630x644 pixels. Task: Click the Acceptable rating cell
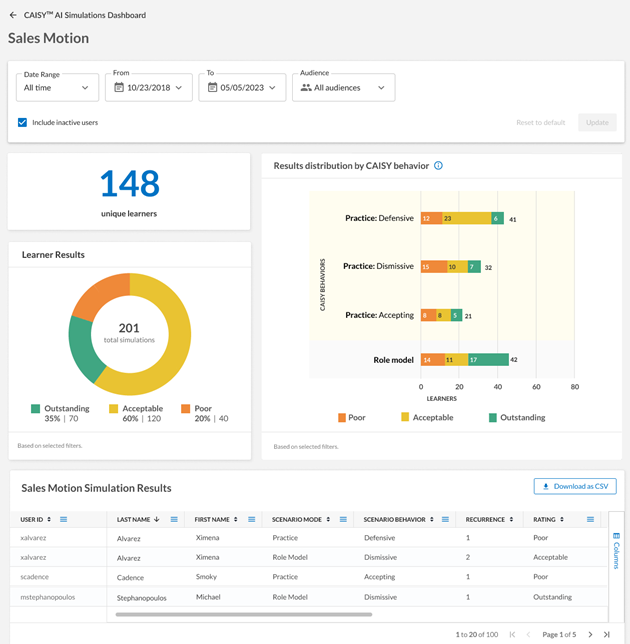[x=550, y=557]
